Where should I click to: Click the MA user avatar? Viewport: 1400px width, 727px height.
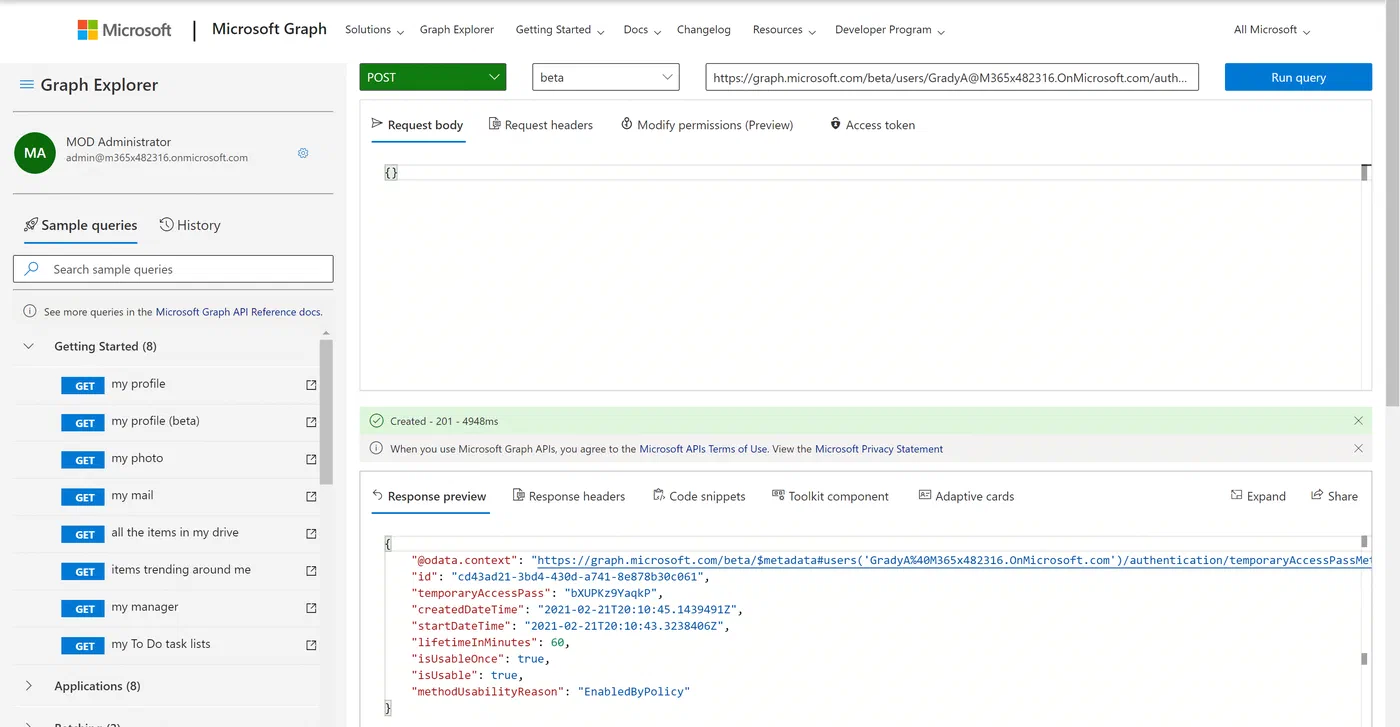[35, 153]
